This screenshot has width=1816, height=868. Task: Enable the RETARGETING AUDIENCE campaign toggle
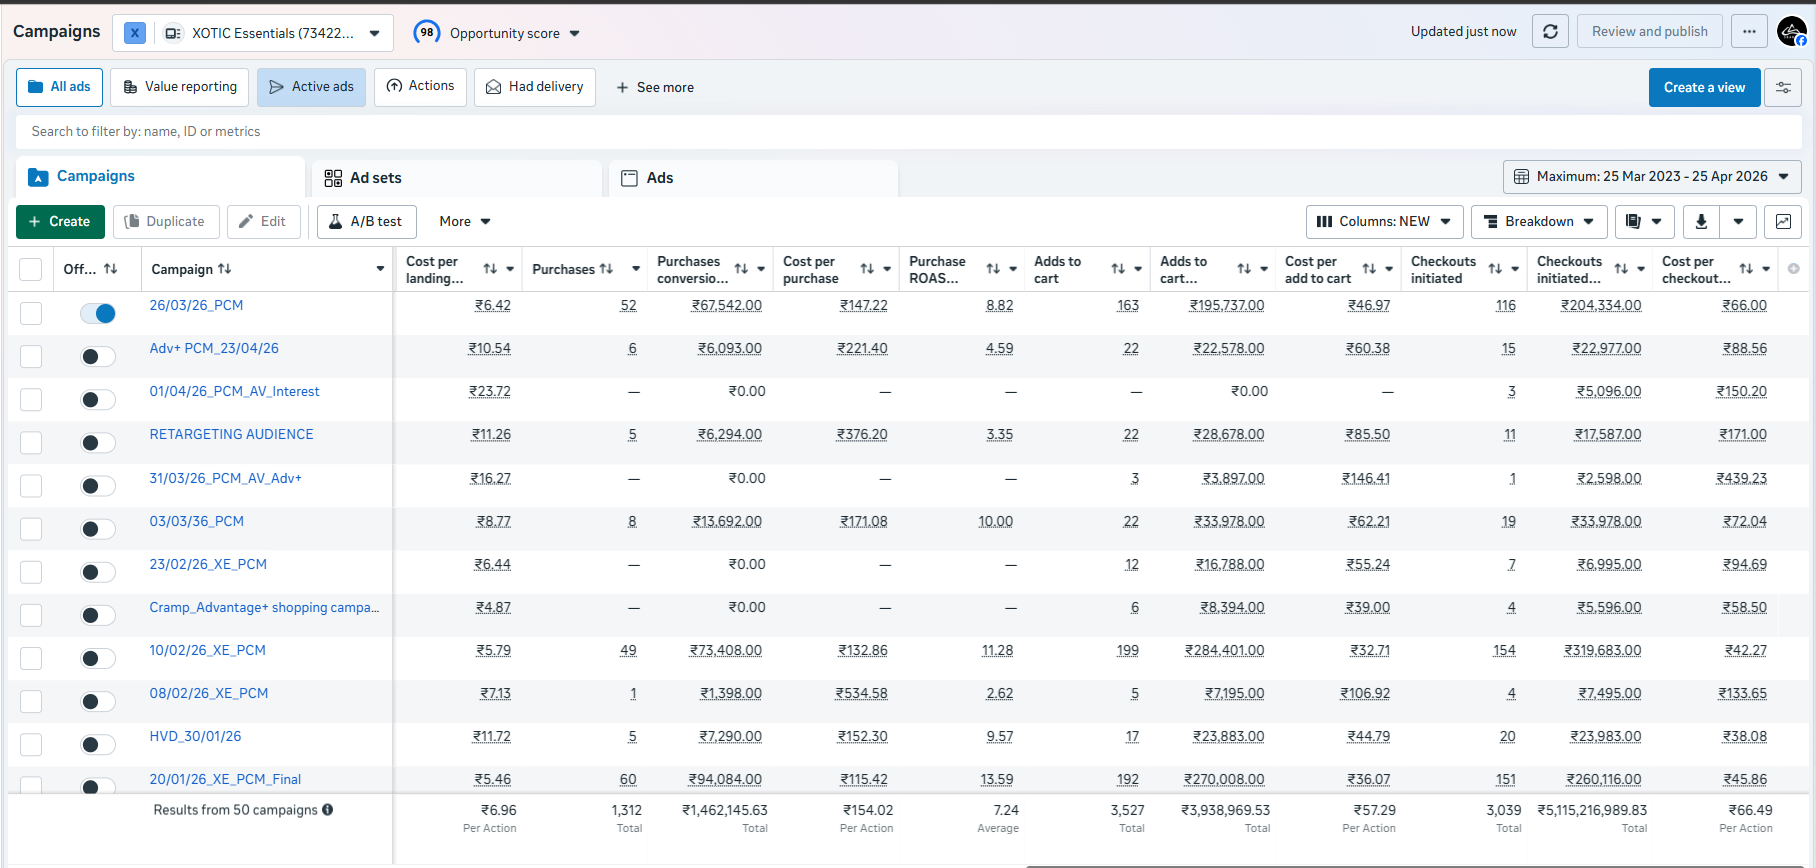point(98,443)
